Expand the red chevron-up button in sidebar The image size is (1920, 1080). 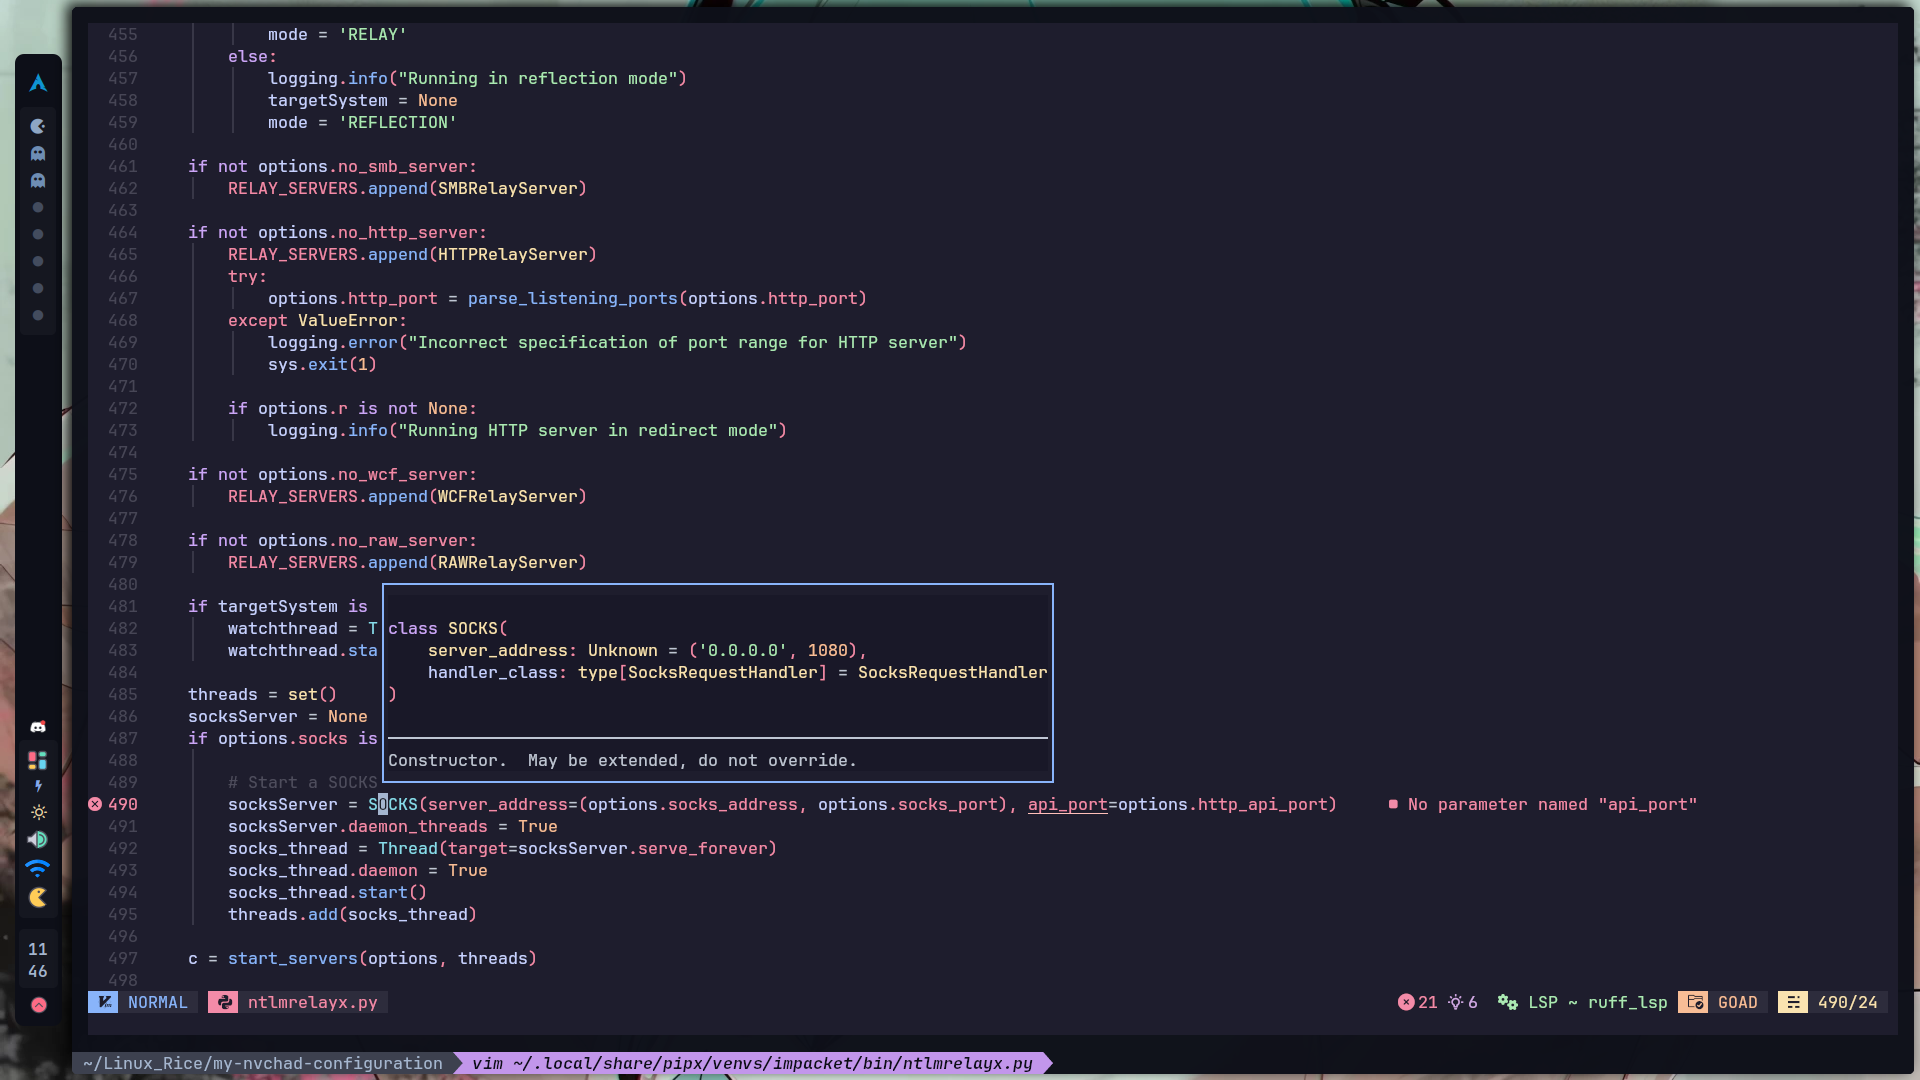click(38, 1005)
